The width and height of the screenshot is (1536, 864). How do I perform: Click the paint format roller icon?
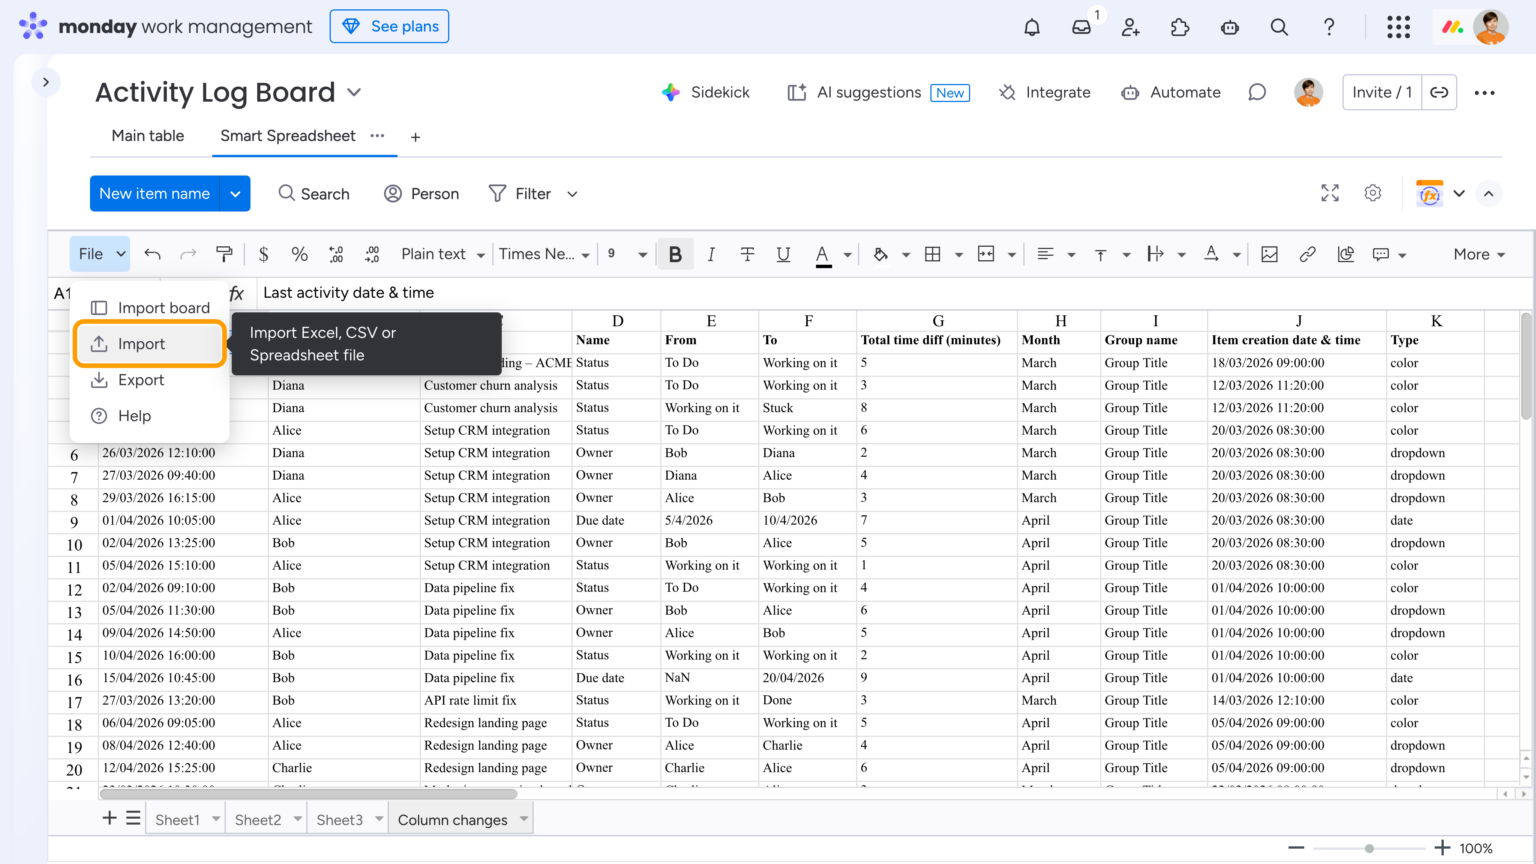tap(224, 254)
